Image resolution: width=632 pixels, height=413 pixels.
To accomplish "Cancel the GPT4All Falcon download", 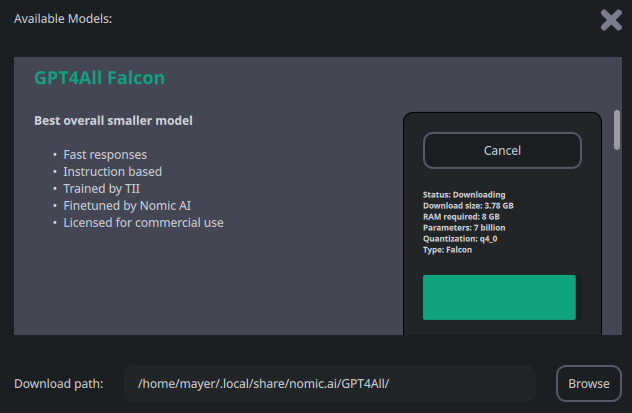I will point(502,150).
